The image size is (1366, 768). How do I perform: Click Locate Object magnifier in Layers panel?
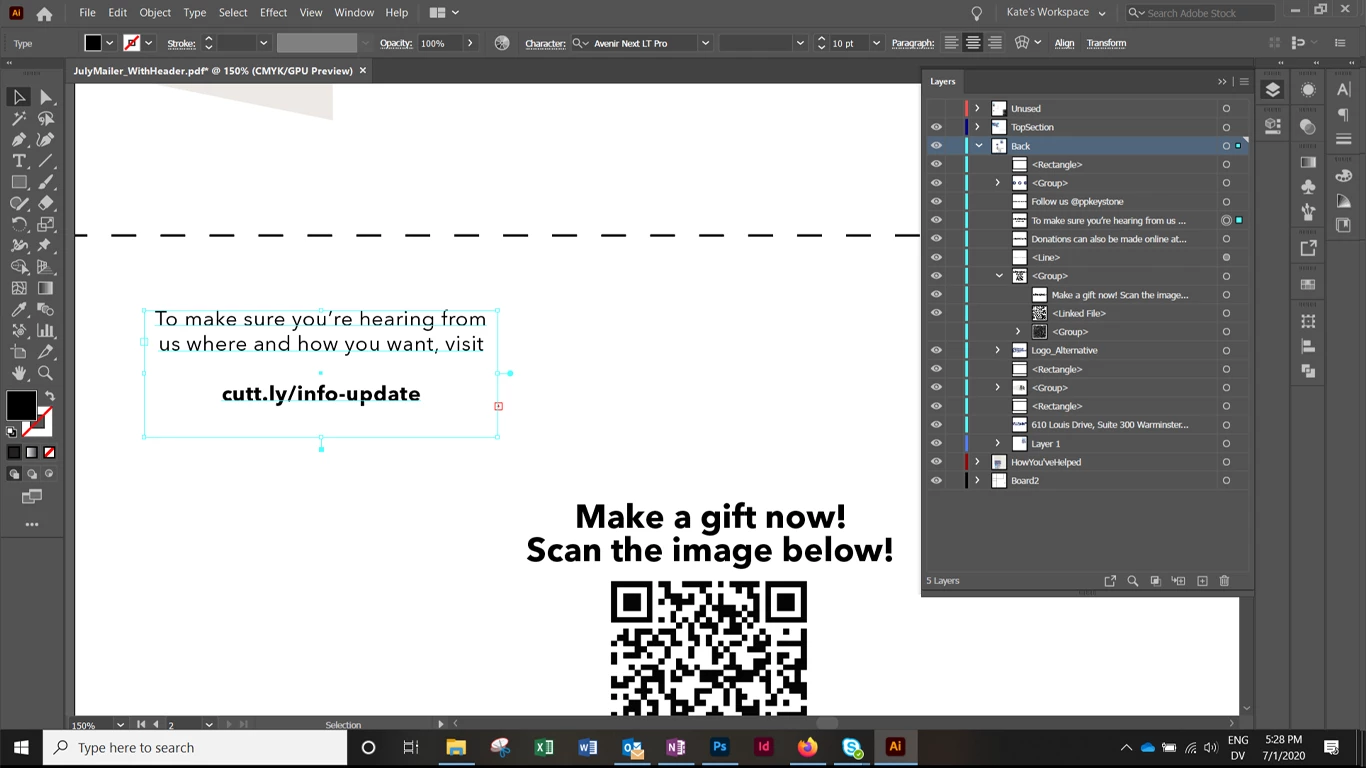(1133, 581)
